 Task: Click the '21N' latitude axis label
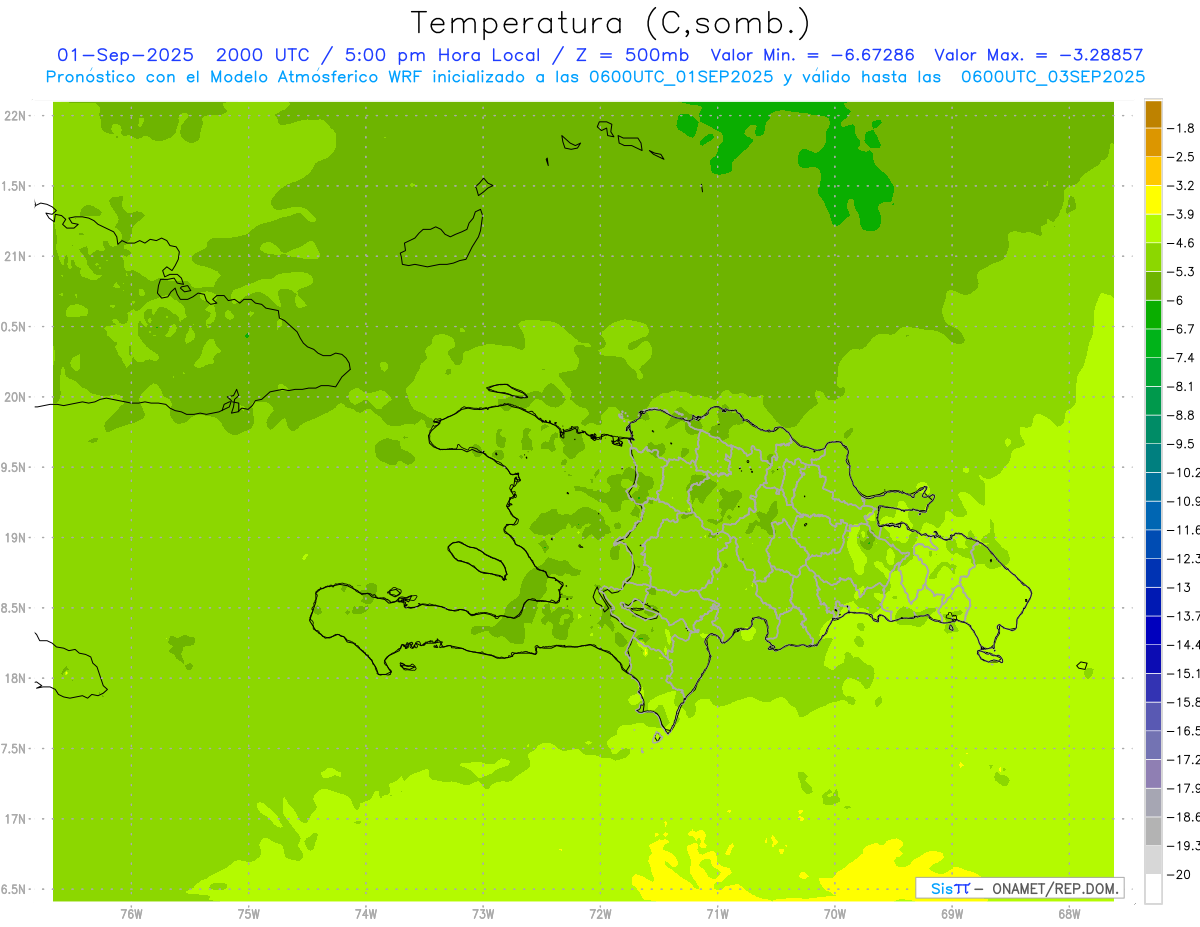click(x=14, y=256)
